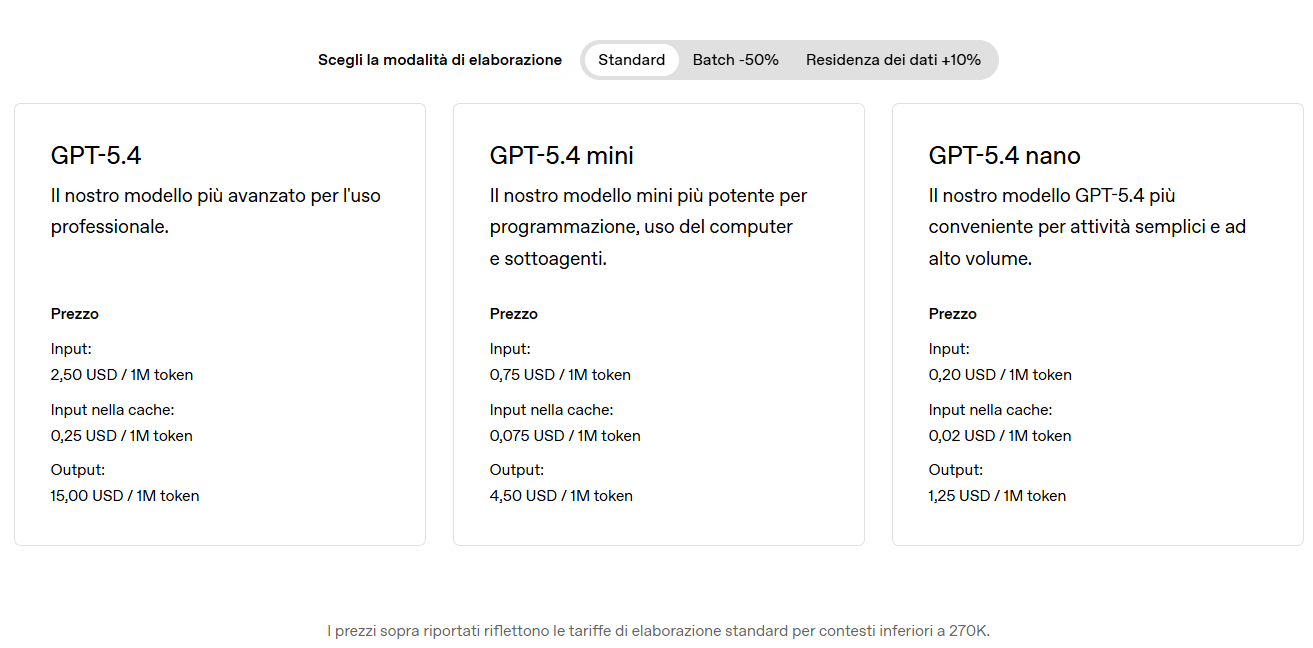The height and width of the screenshot is (648, 1313).
Task: Switch to Batch -50% pricing mode
Action: pyautogui.click(x=735, y=60)
